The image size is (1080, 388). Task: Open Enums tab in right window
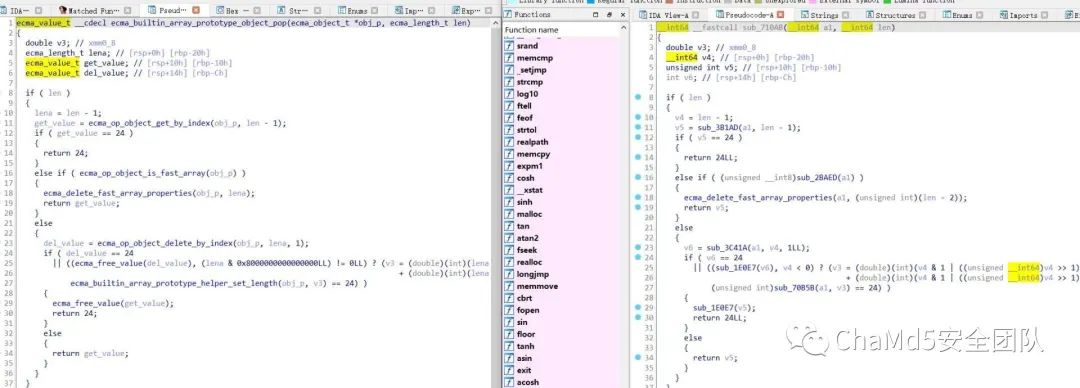(x=962, y=14)
